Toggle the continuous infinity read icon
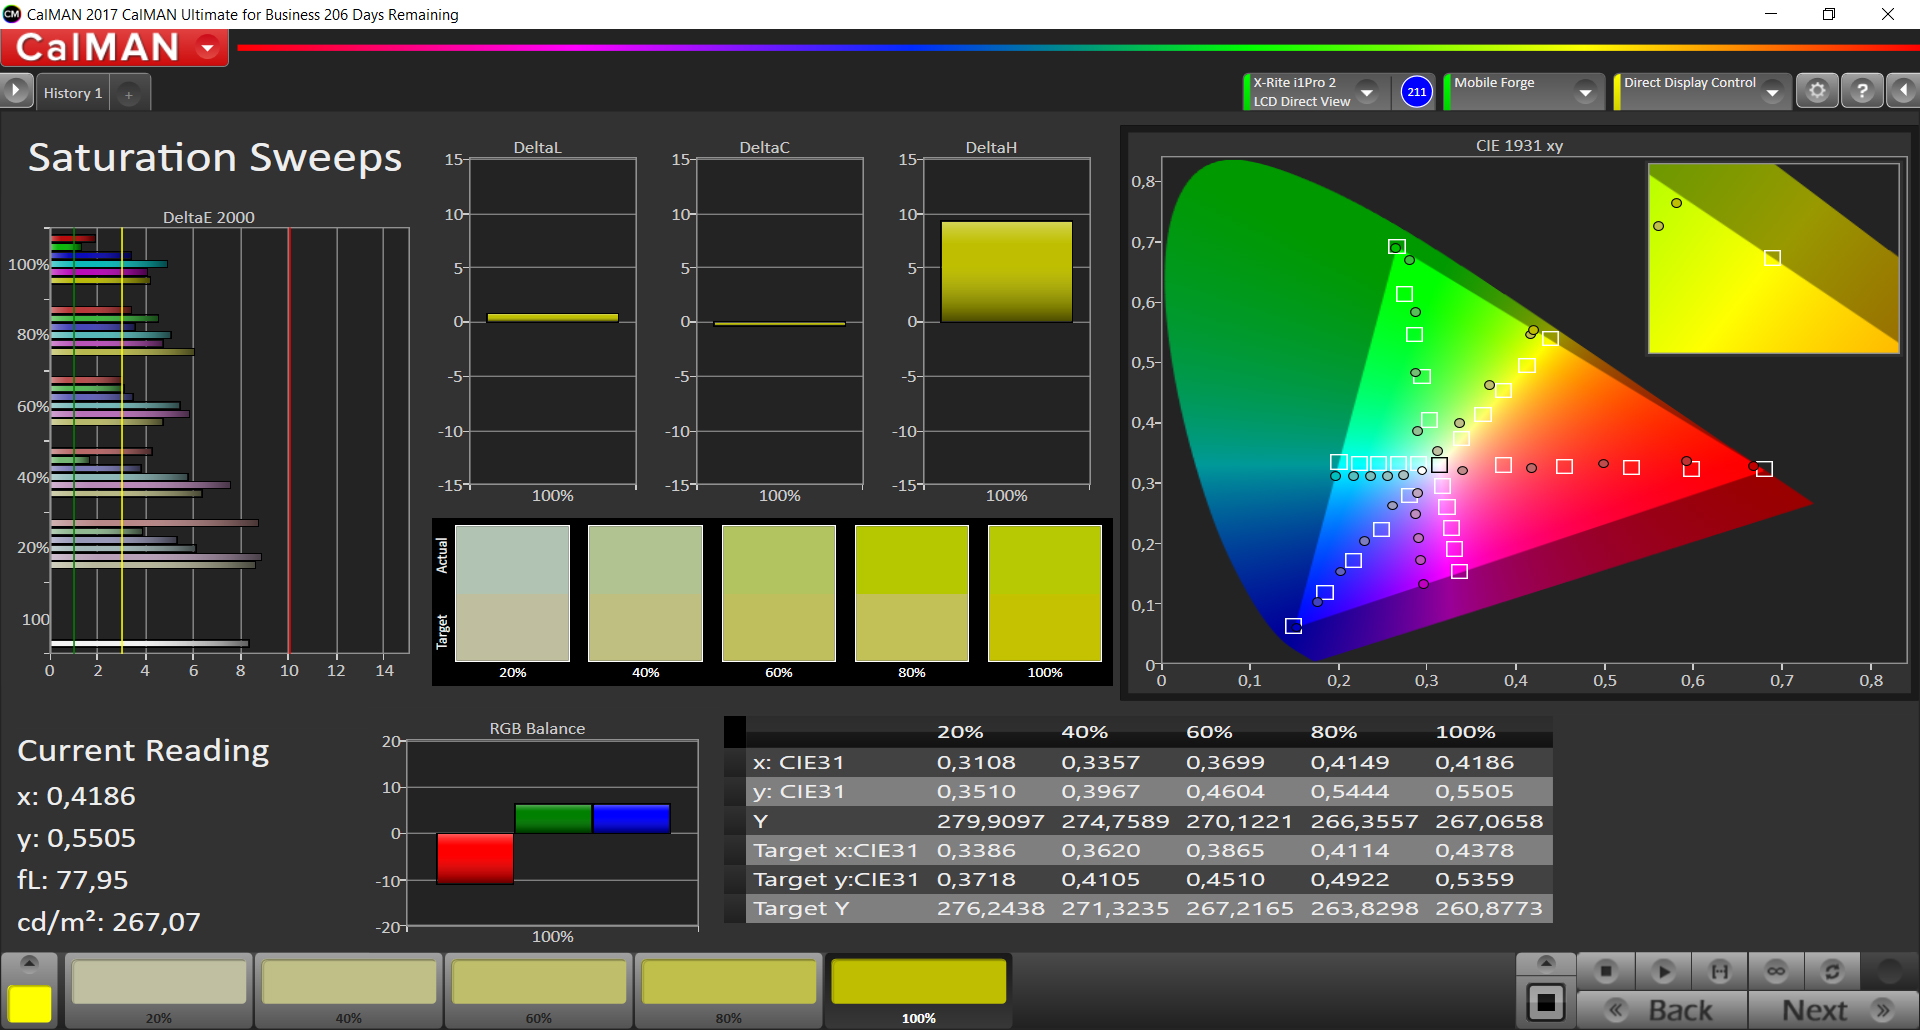Image resolution: width=1920 pixels, height=1030 pixels. [1776, 971]
